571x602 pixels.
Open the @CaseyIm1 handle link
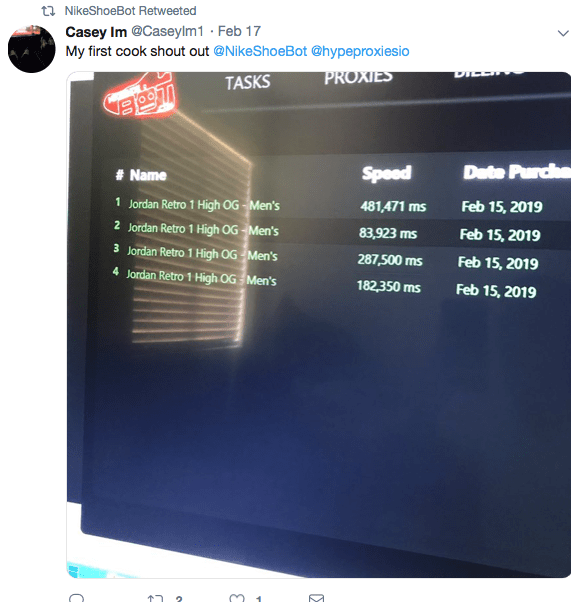(167, 31)
